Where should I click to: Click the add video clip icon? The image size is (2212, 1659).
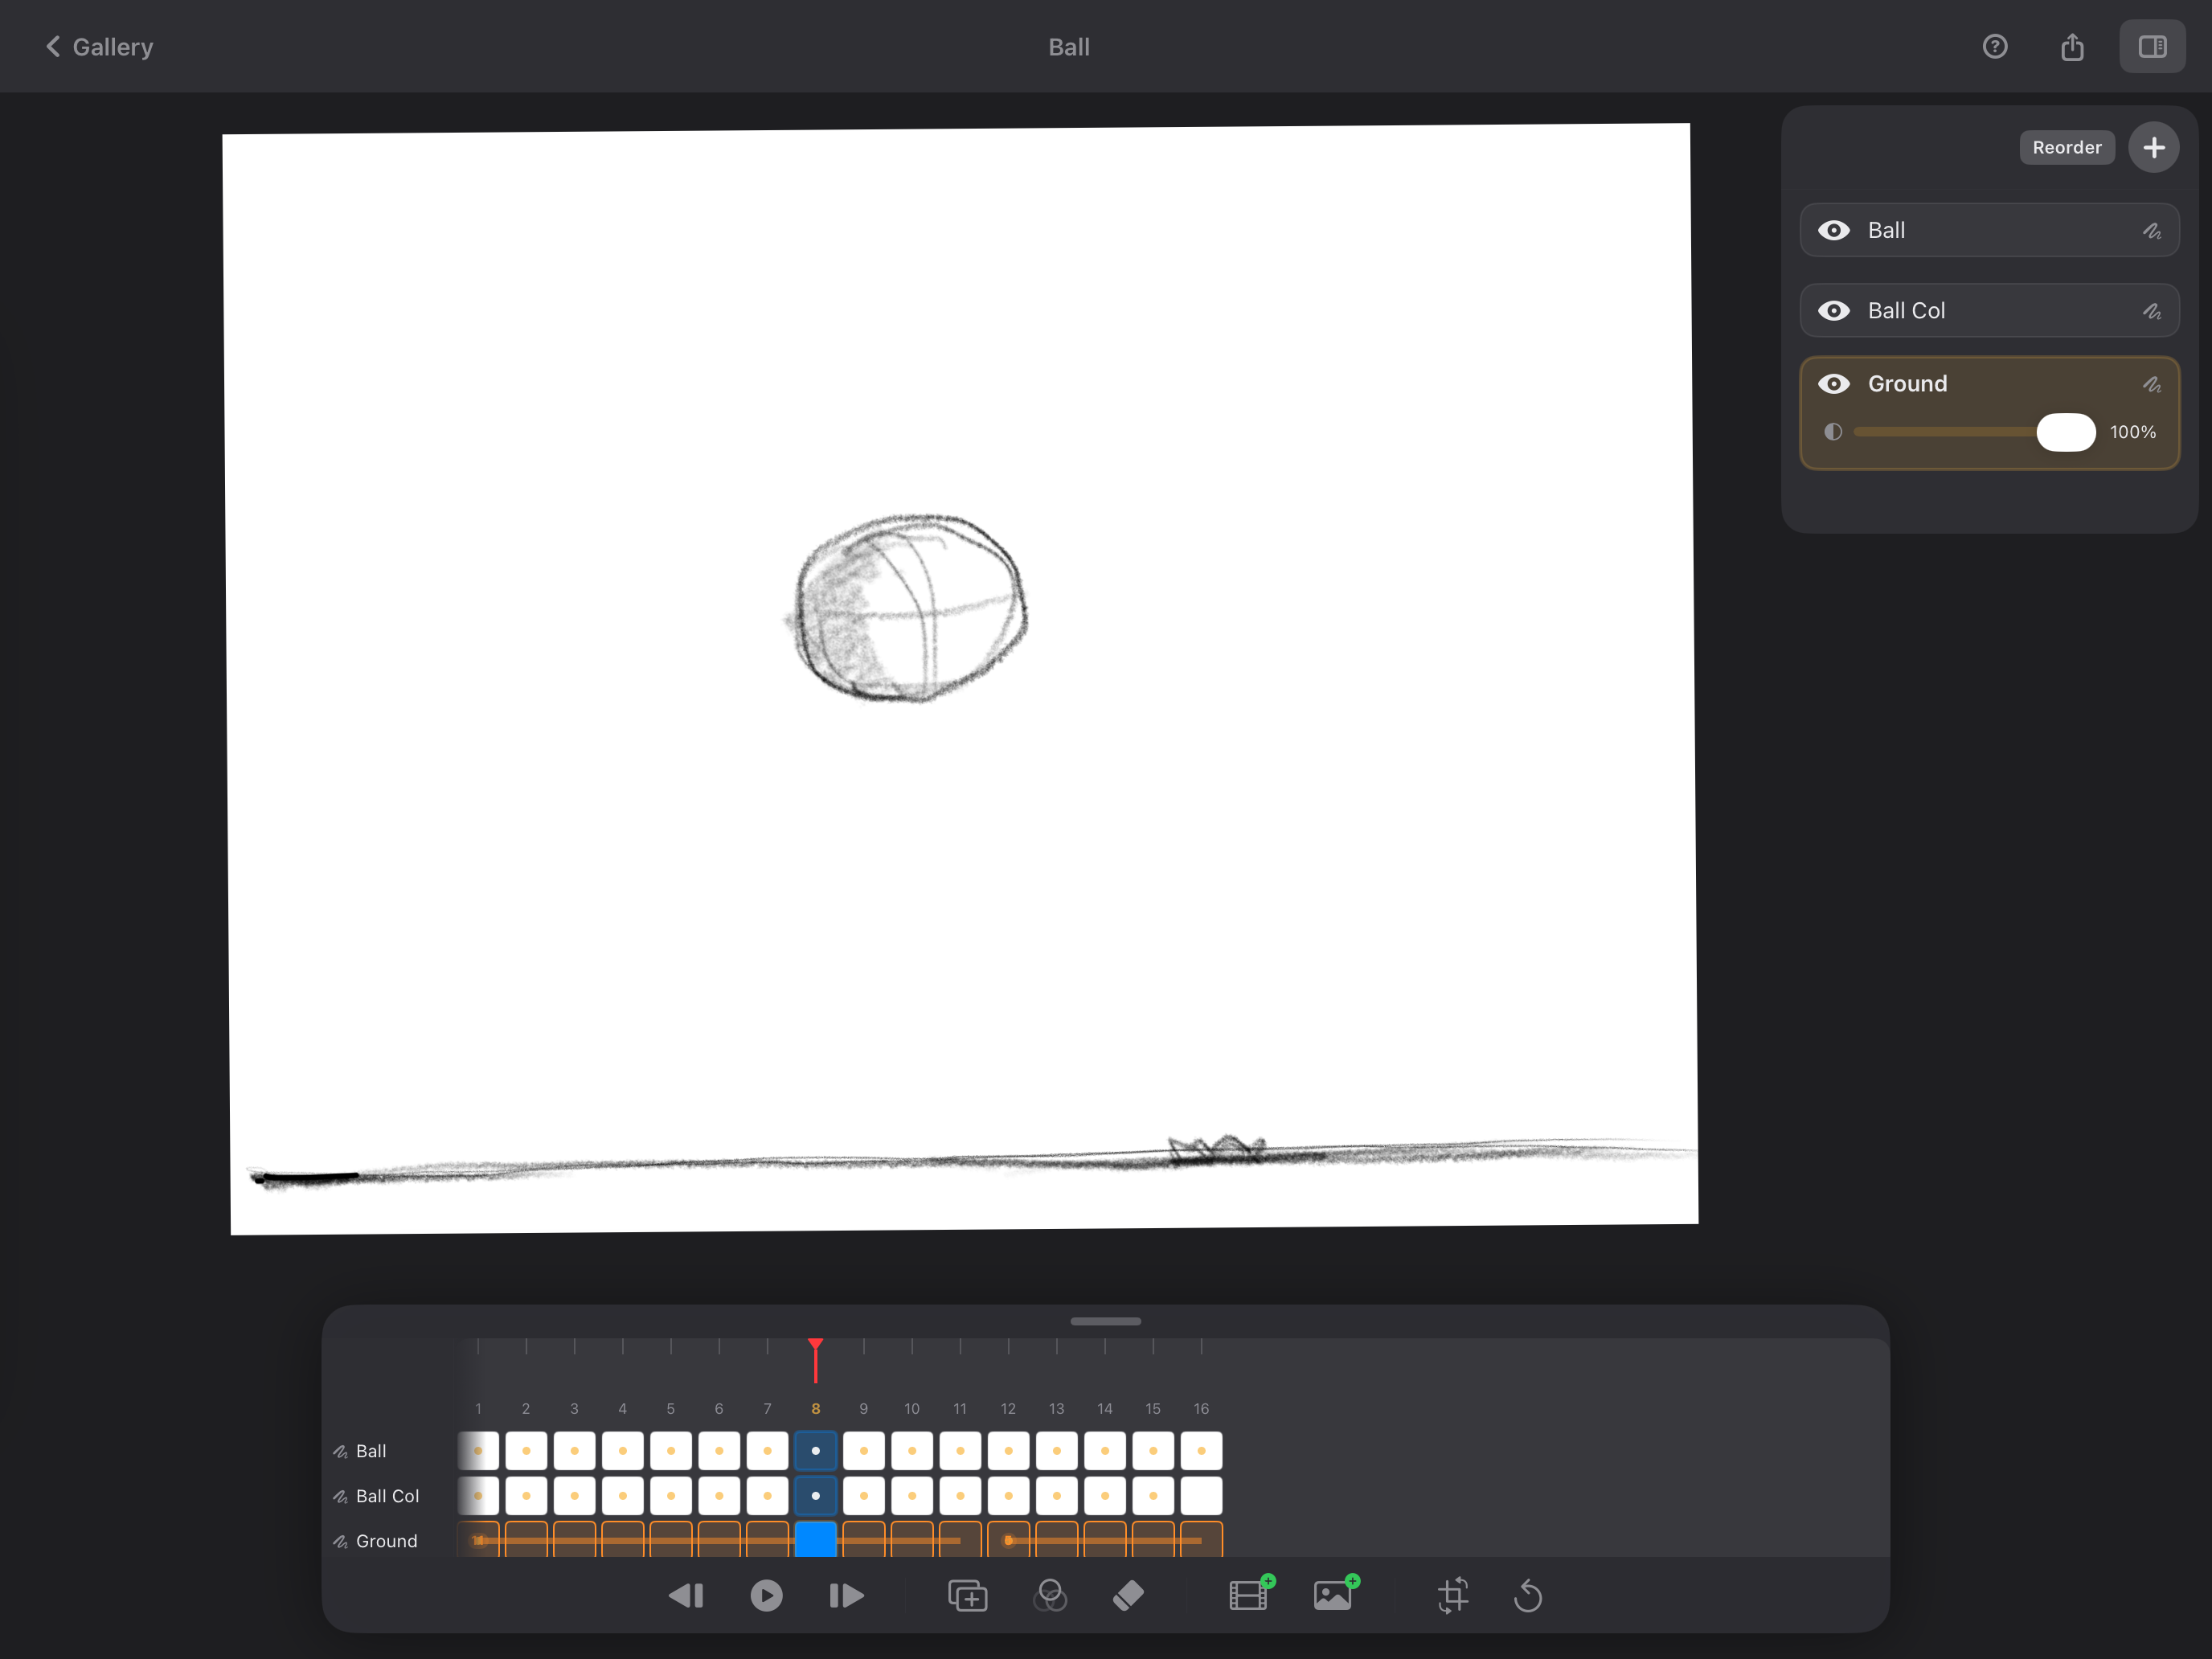1251,1593
